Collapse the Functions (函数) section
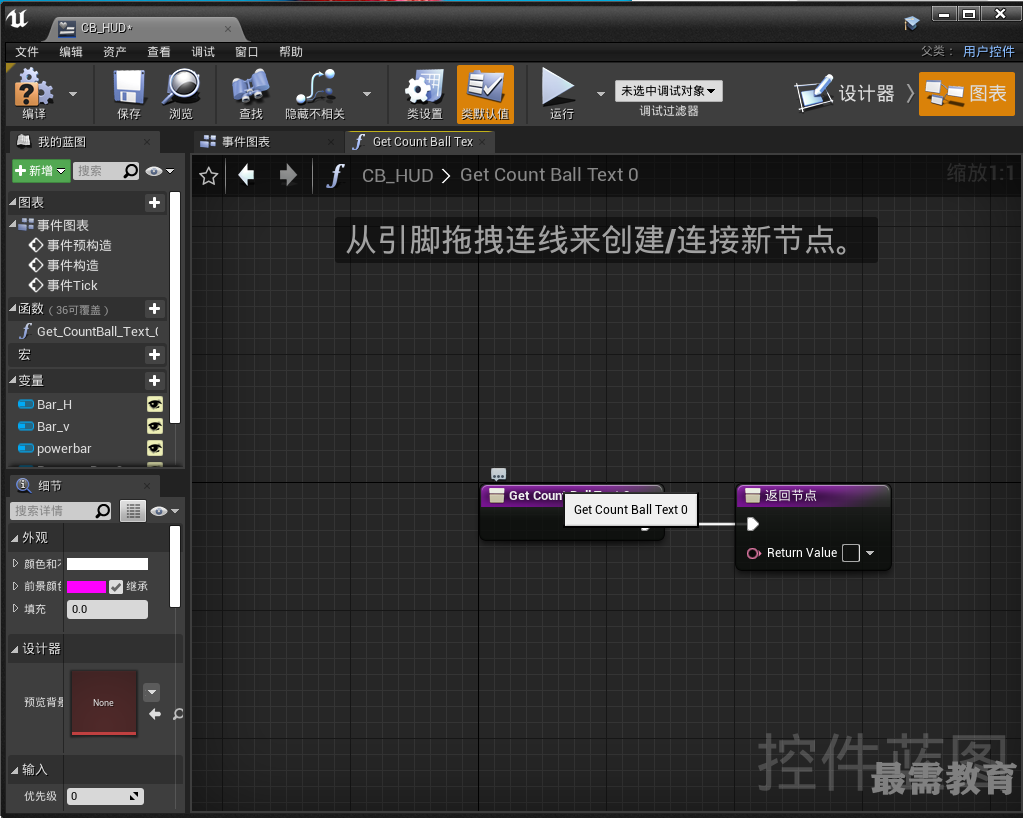Viewport: 1023px width, 818px height. (x=13, y=308)
